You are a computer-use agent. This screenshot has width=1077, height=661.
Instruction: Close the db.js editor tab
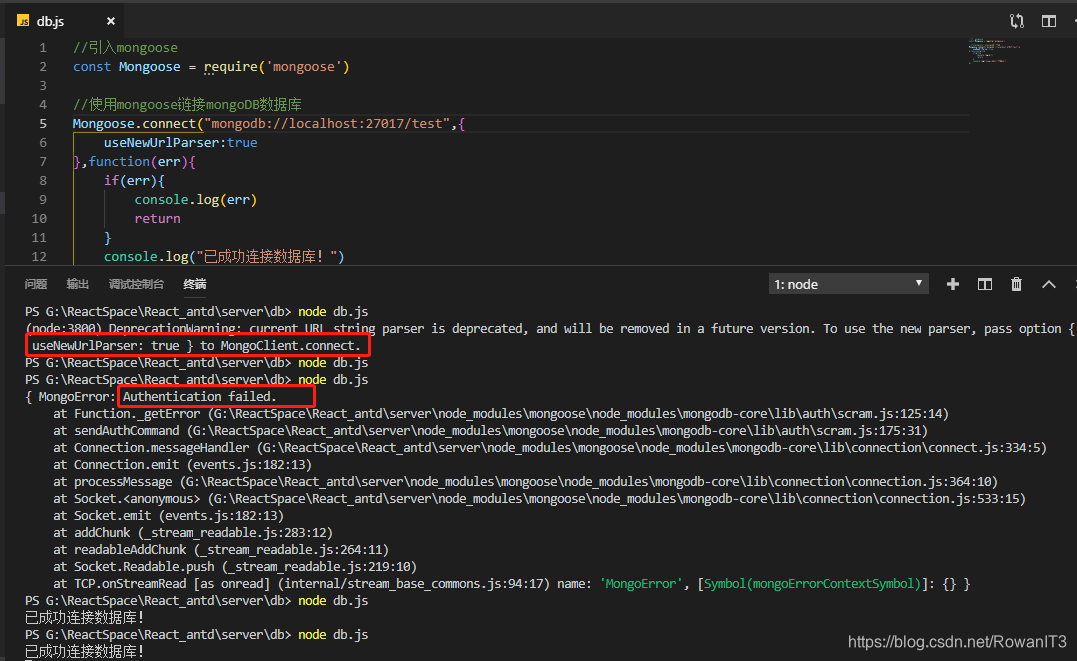click(x=111, y=21)
